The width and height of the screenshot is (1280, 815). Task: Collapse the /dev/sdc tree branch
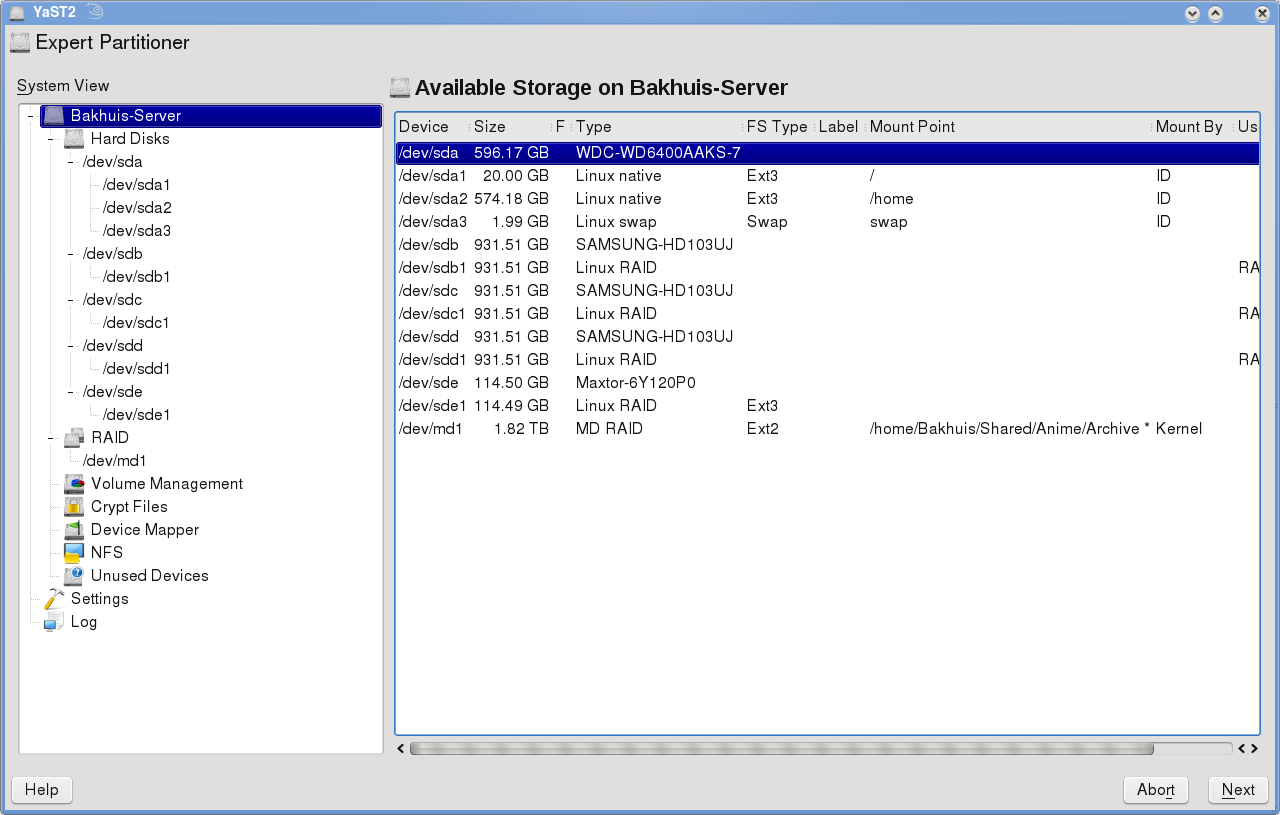pyautogui.click(x=71, y=300)
